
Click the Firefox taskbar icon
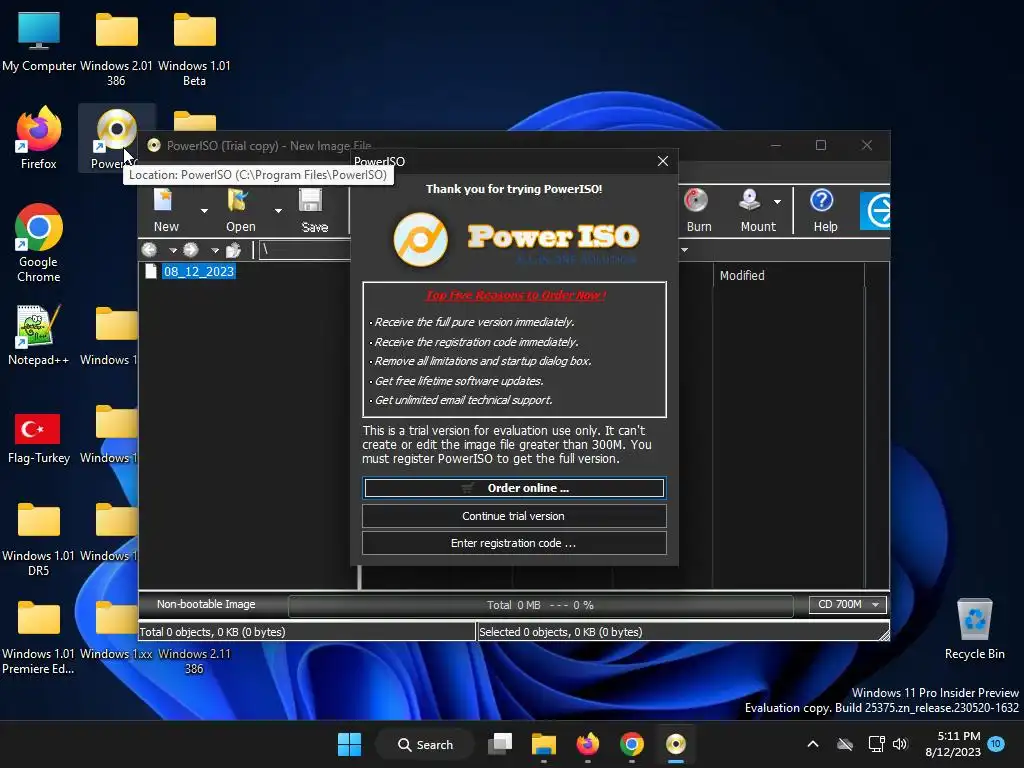click(x=588, y=744)
